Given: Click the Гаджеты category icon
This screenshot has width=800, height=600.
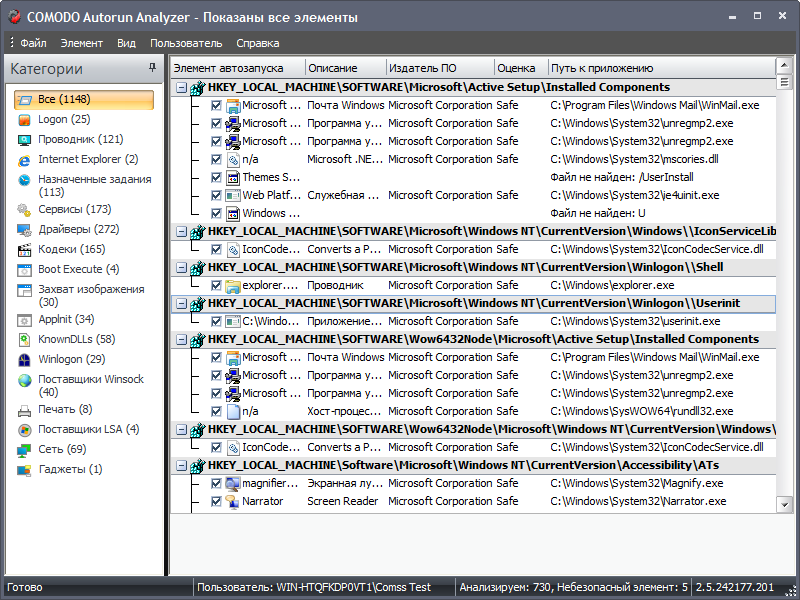Looking at the screenshot, I should (24, 470).
